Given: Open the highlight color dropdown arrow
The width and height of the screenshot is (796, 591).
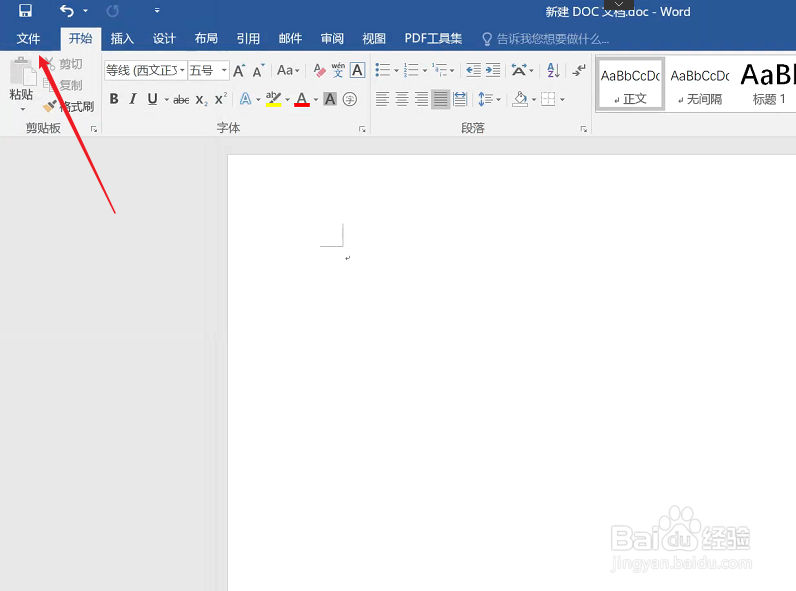Looking at the screenshot, I should pos(287,100).
